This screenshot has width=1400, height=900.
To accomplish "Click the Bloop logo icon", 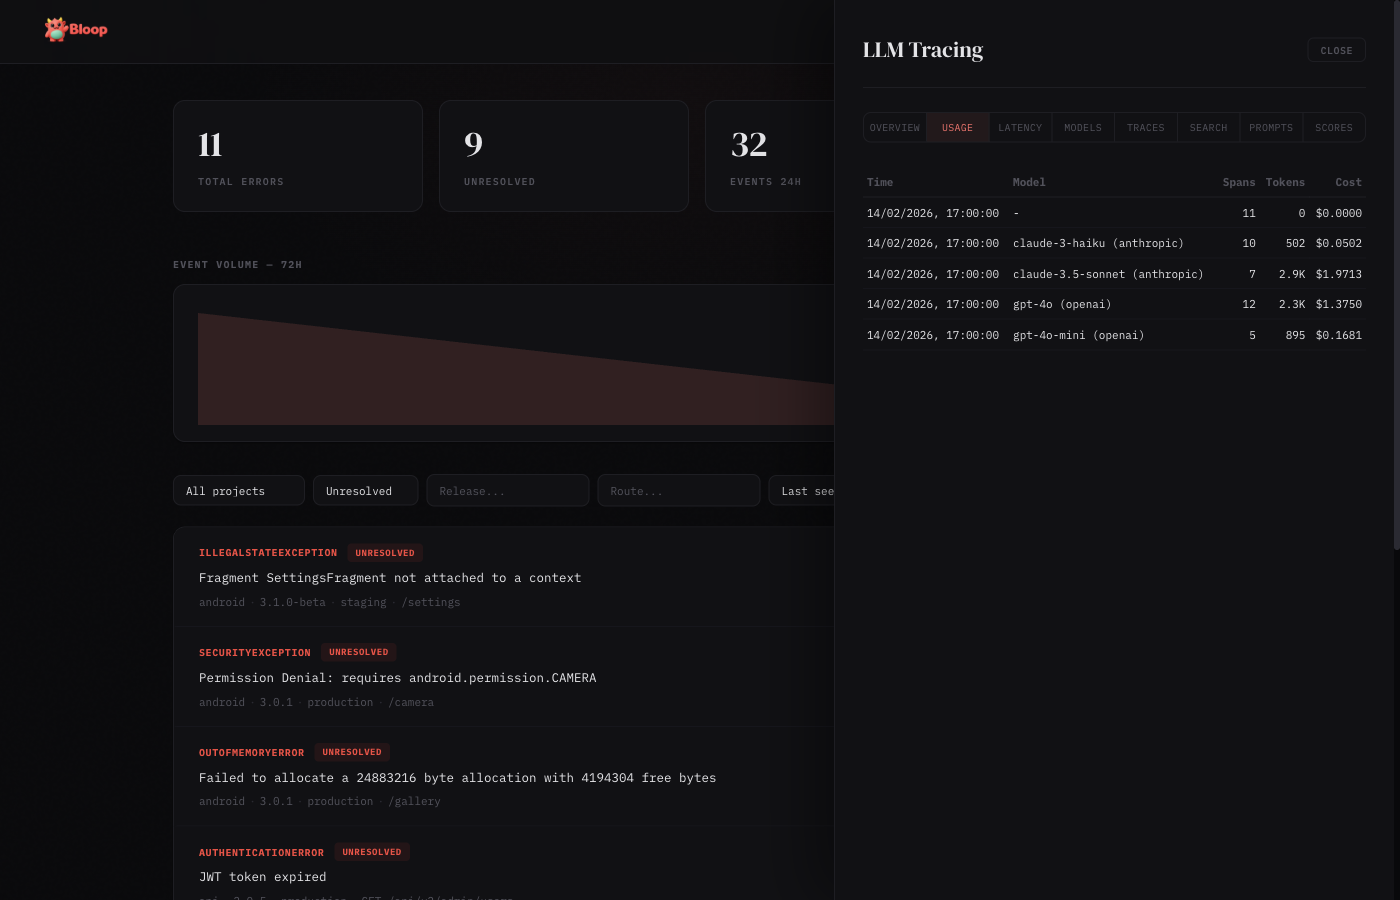I will click(x=55, y=29).
